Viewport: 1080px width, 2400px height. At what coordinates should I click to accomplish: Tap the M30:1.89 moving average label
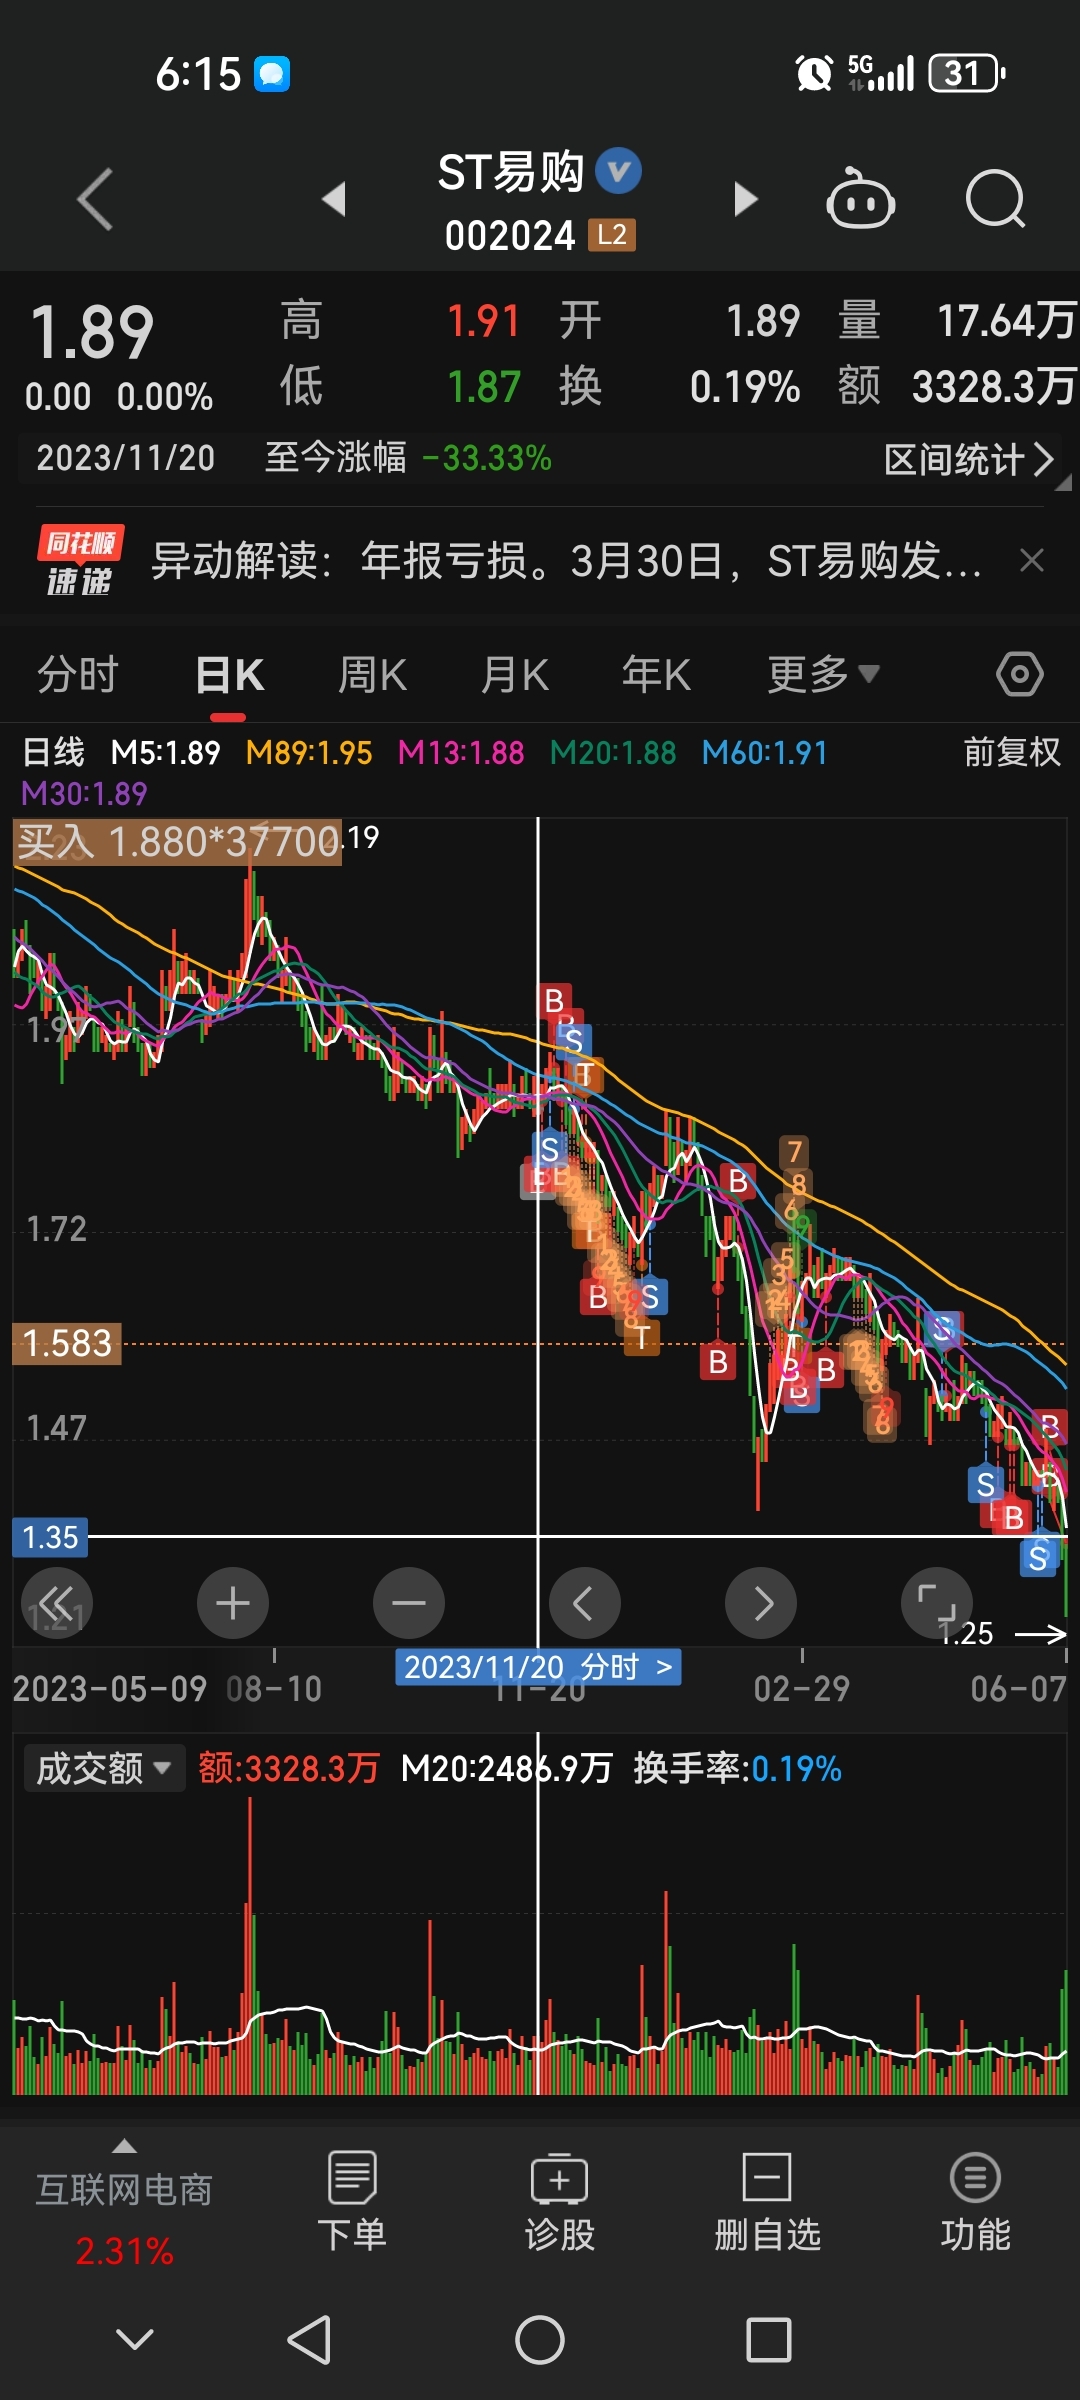click(84, 794)
